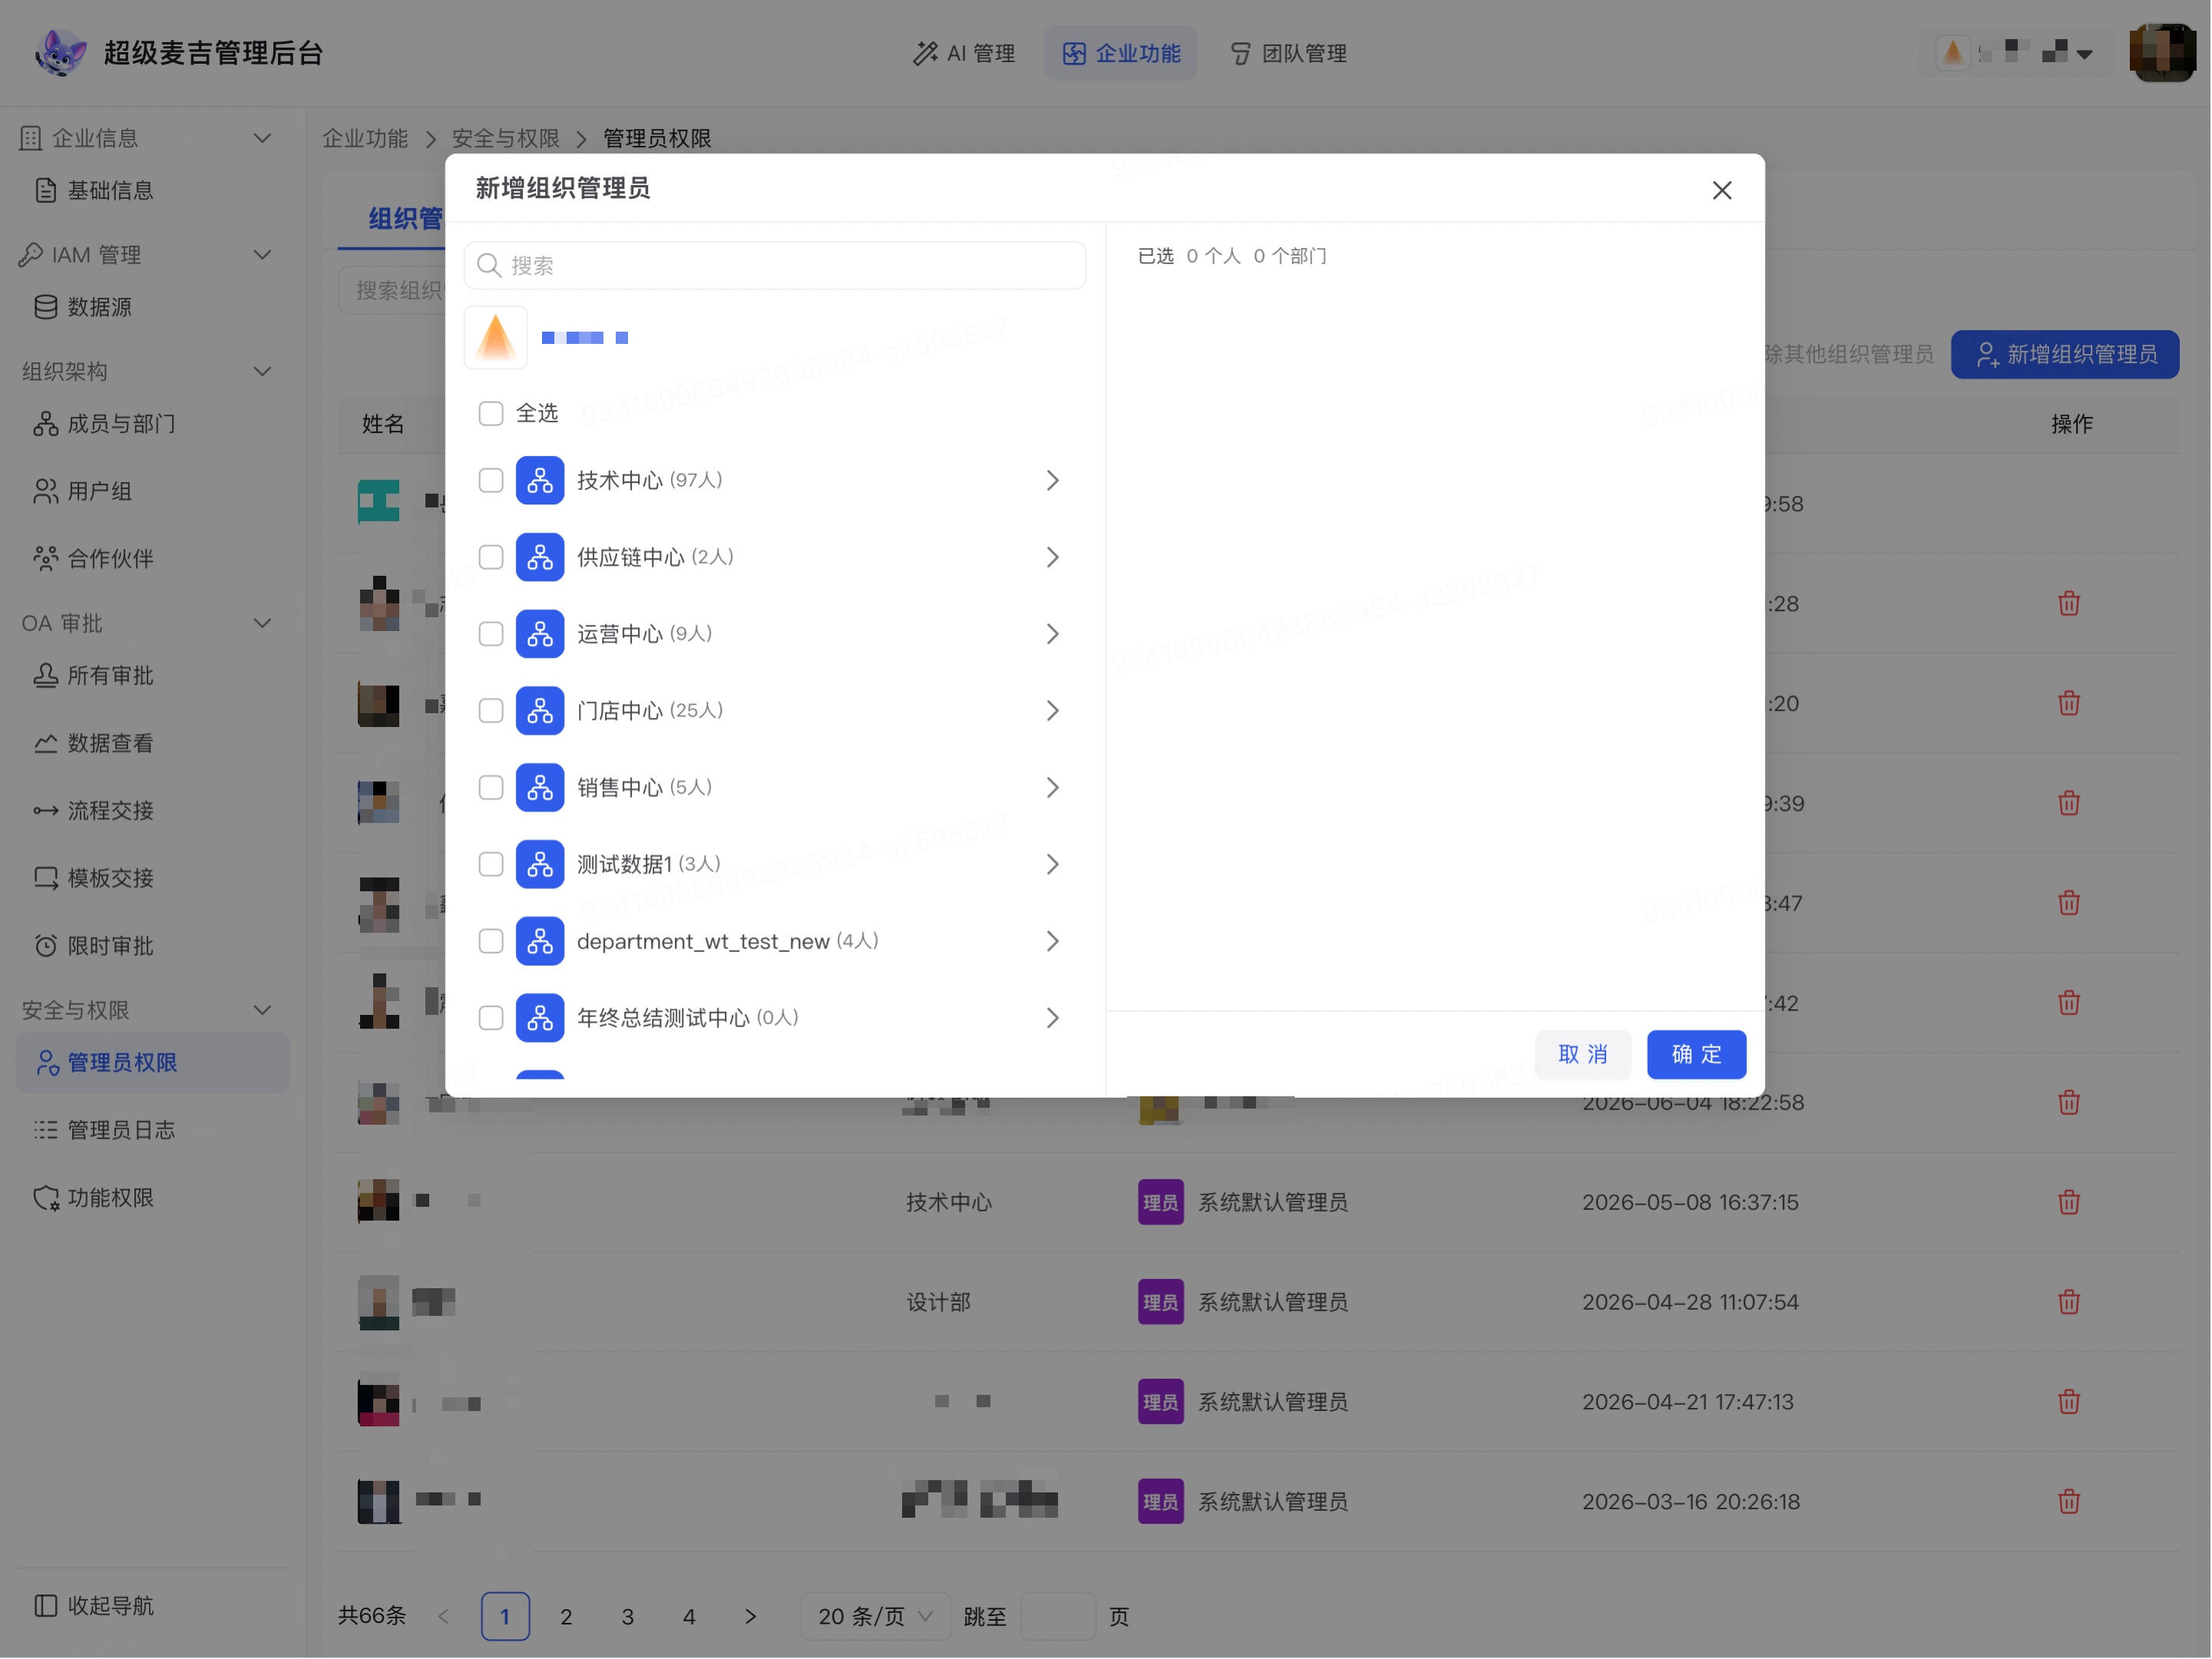This screenshot has height=1659, width=2212.
Task: Delete the row dated 2026-03-16 20:26:18
Action: pos(2069,1502)
